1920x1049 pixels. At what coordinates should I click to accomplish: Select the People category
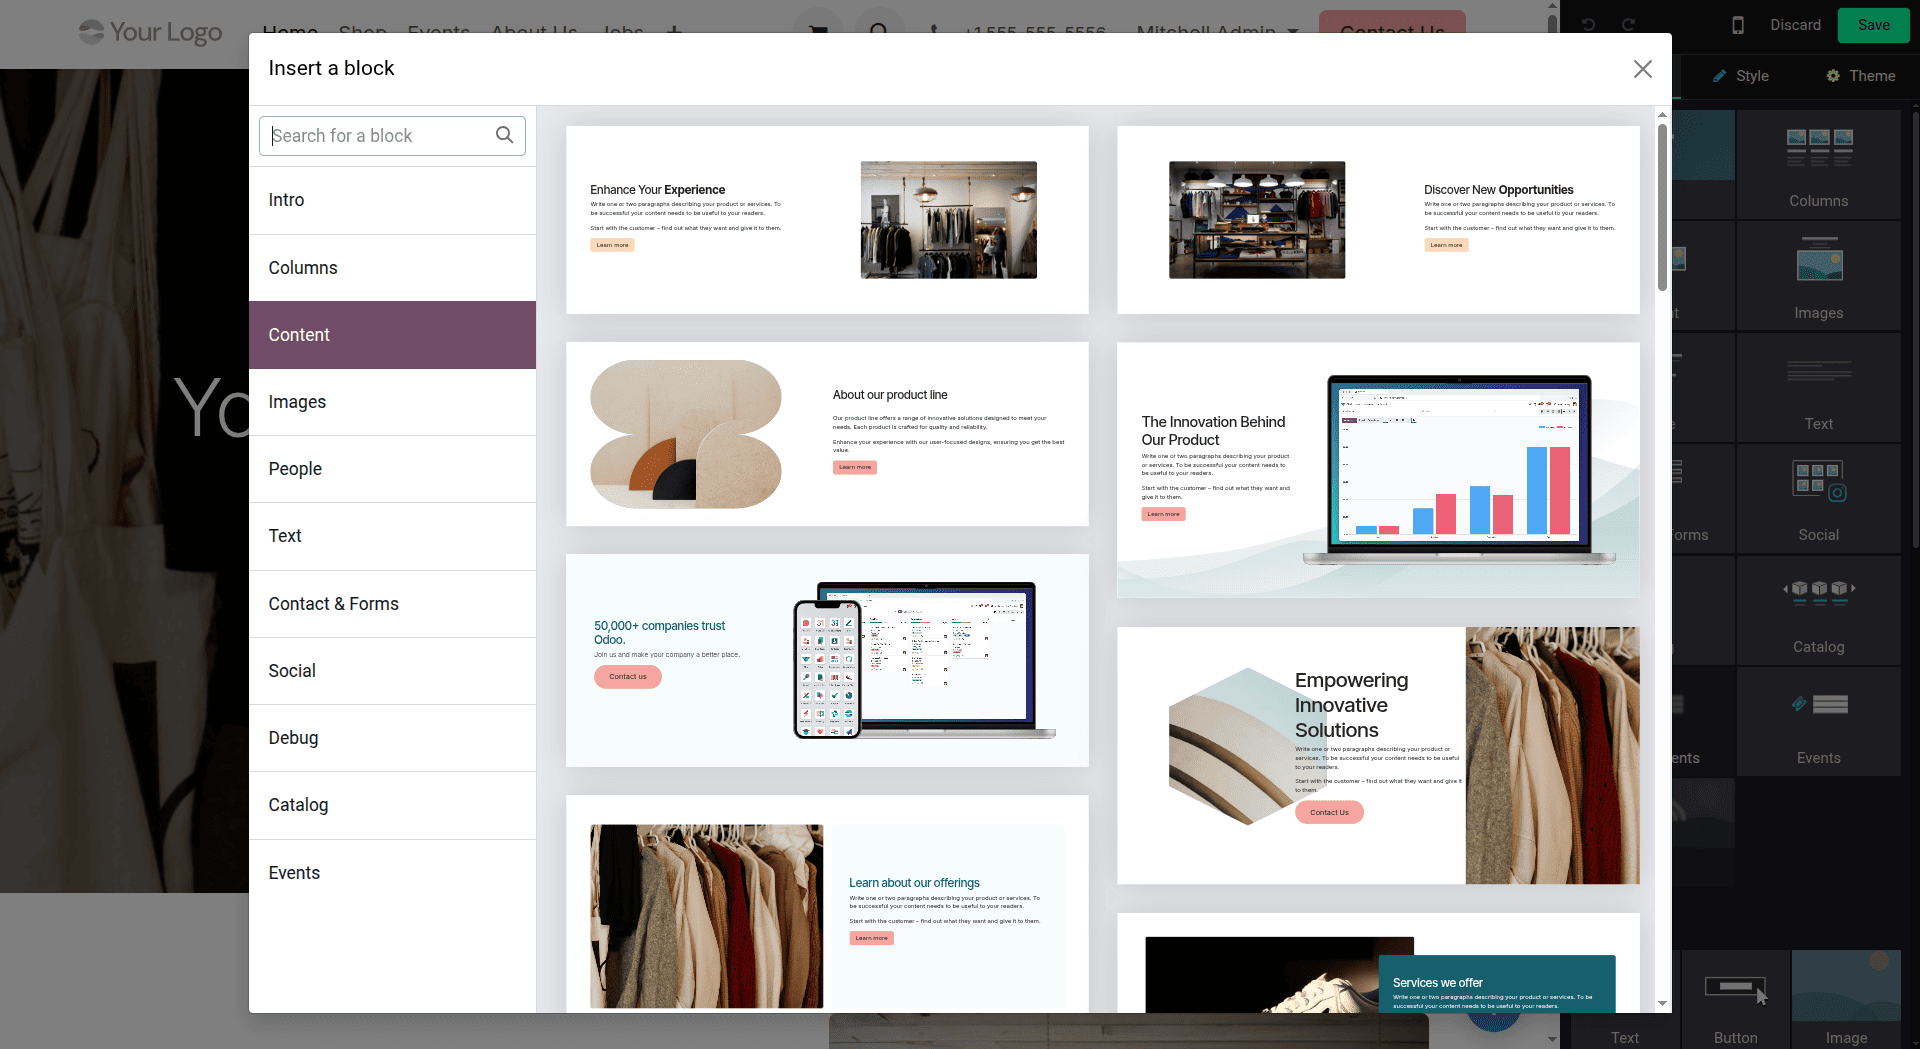tap(392, 469)
